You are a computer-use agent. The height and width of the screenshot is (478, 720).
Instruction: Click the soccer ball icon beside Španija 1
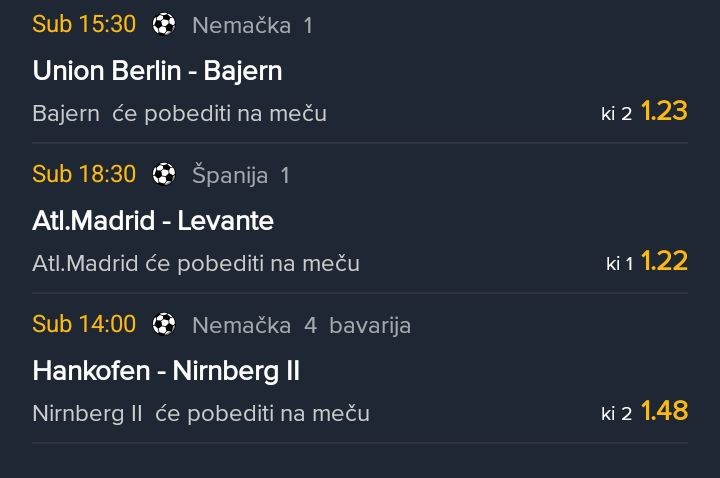[164, 175]
